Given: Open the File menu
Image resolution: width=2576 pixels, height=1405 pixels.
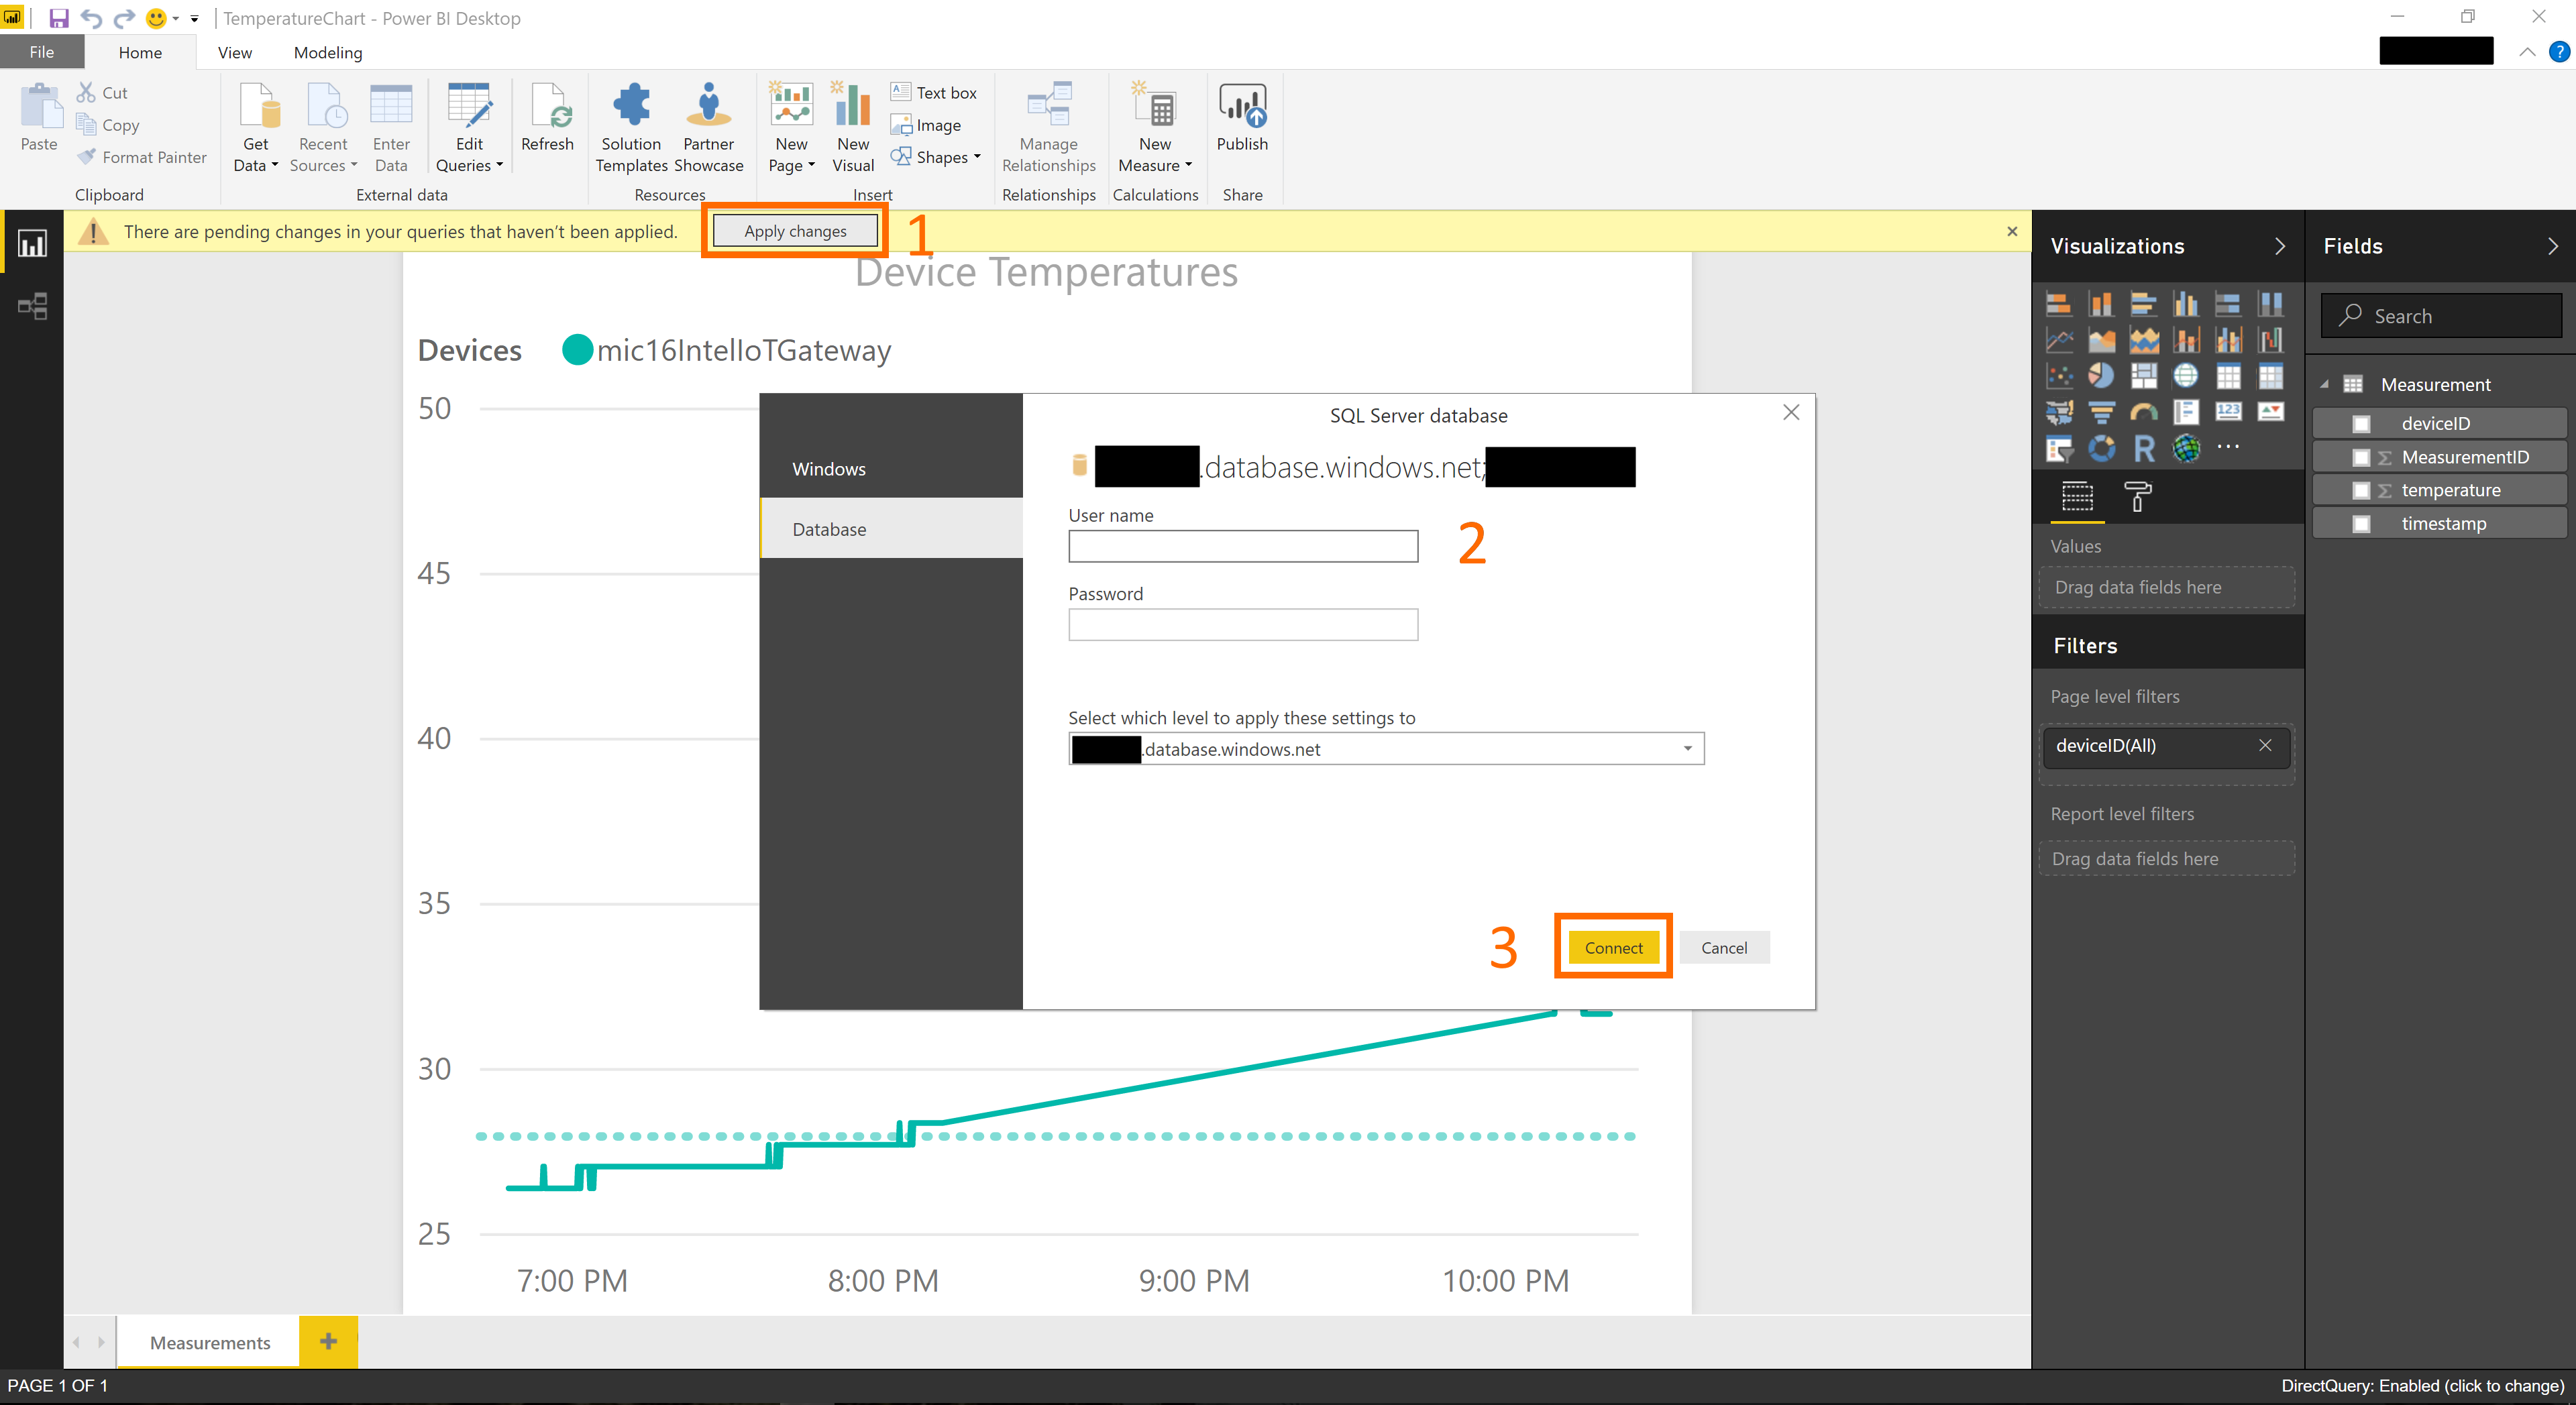Looking at the screenshot, I should click(42, 52).
